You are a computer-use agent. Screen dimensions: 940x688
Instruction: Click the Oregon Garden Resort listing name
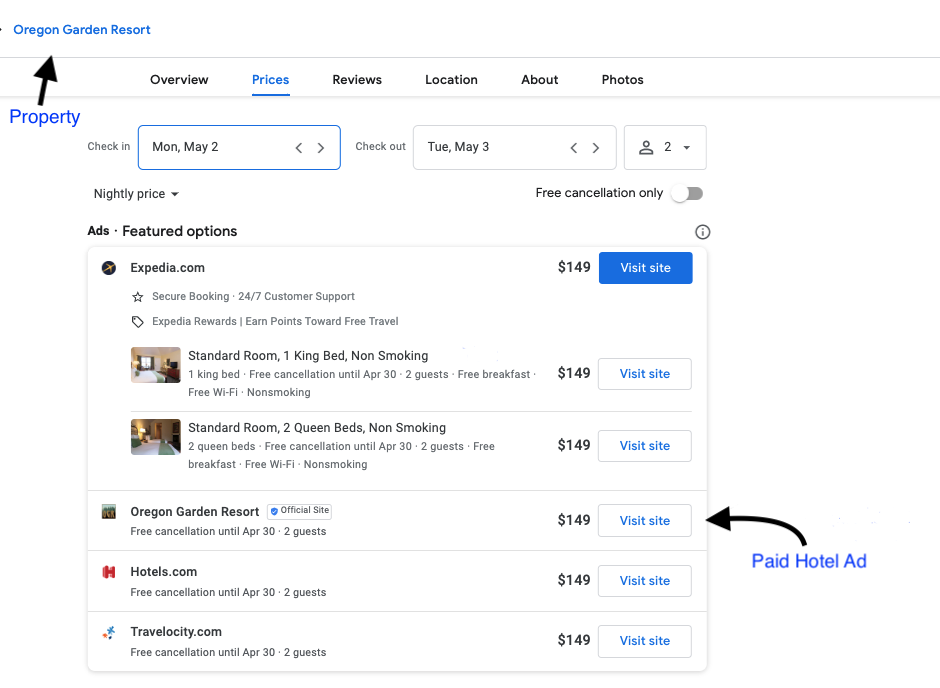pos(195,512)
